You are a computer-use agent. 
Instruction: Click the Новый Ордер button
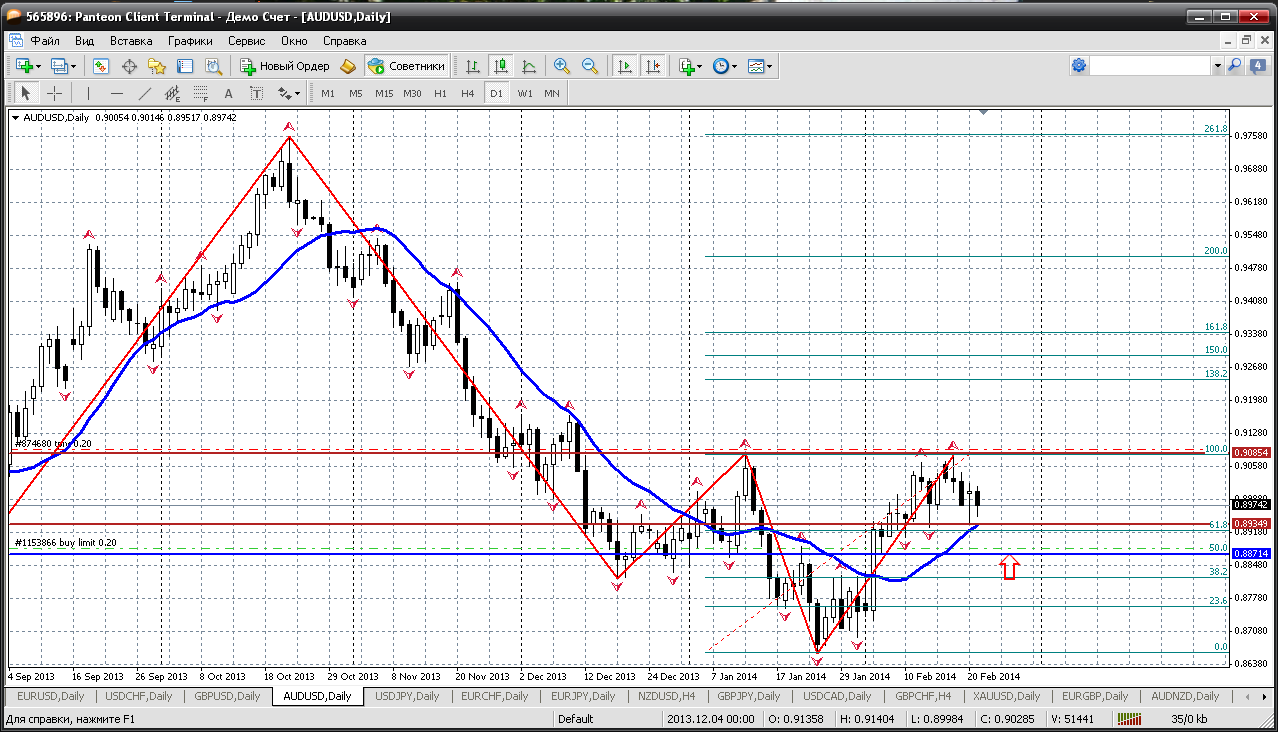coord(285,66)
